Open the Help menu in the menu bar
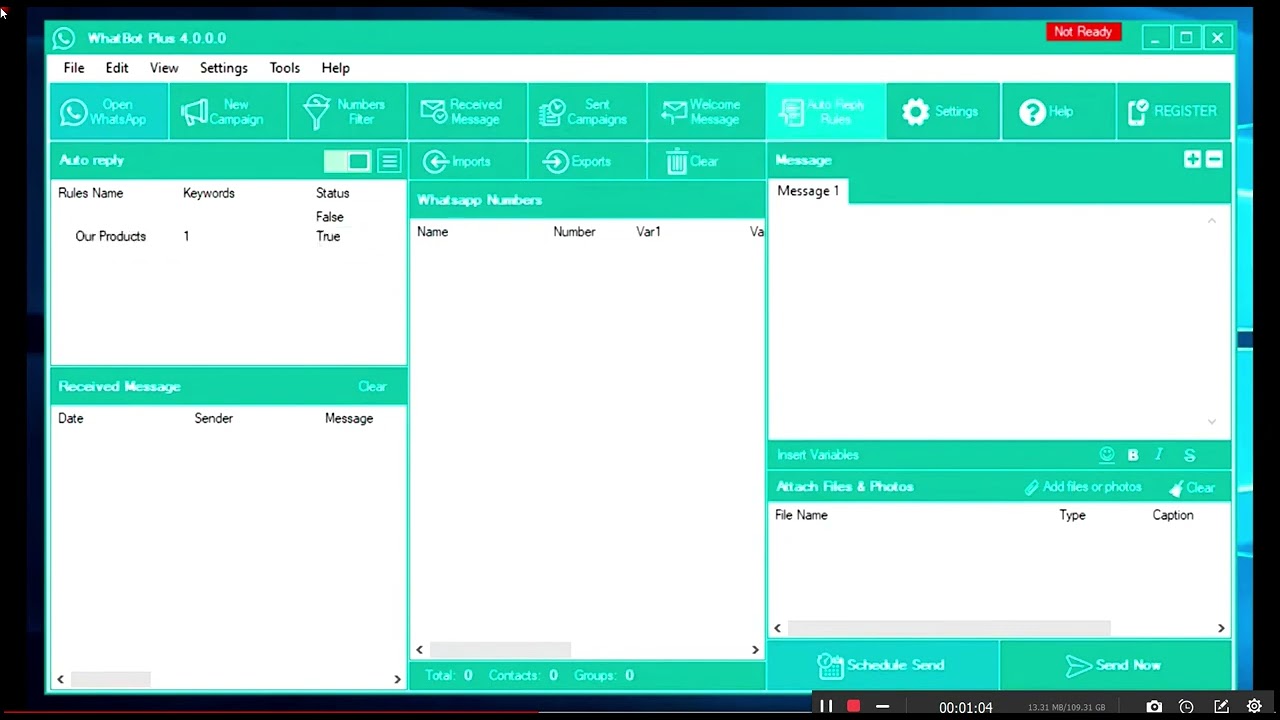 pyautogui.click(x=336, y=68)
